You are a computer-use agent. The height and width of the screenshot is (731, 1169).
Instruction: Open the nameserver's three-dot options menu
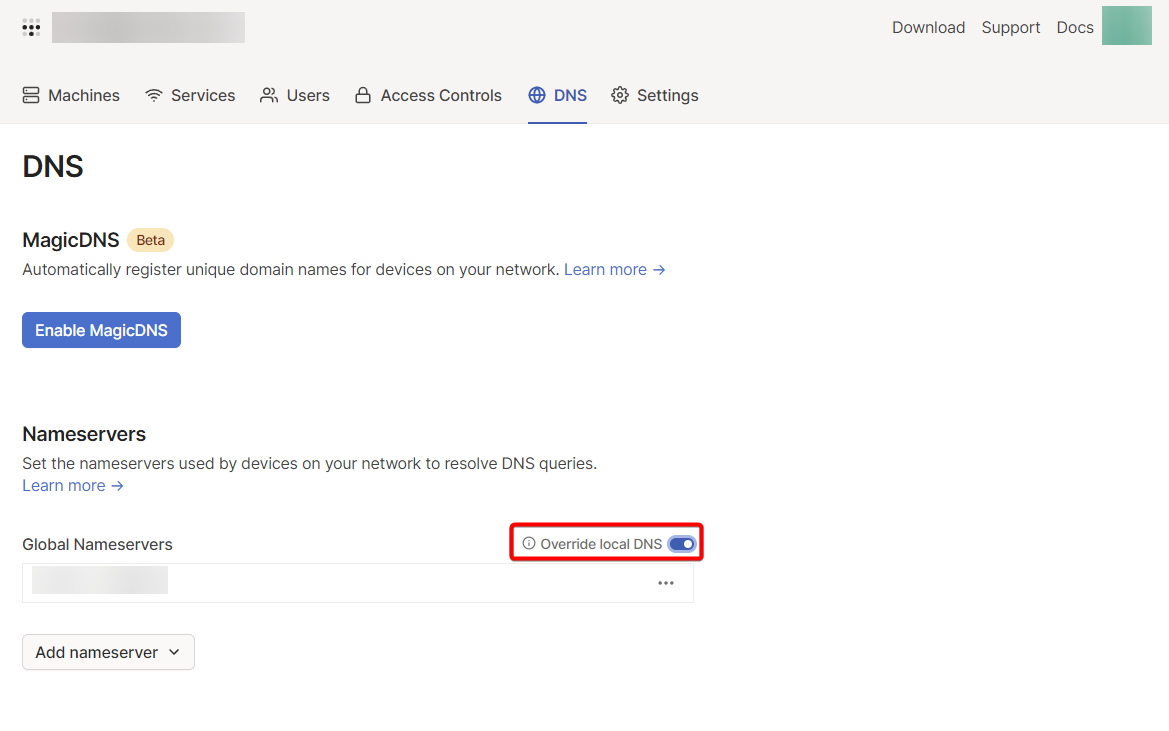point(666,583)
